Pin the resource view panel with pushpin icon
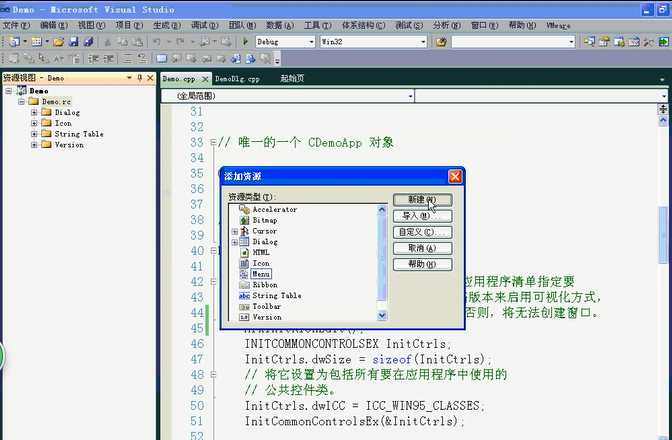 pyautogui.click(x=140, y=78)
